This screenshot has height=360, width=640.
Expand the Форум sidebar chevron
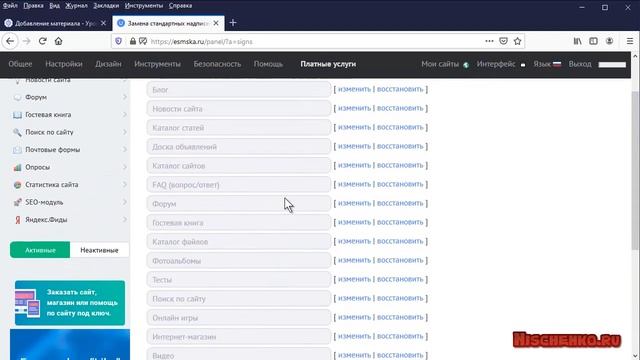[x=124, y=97]
